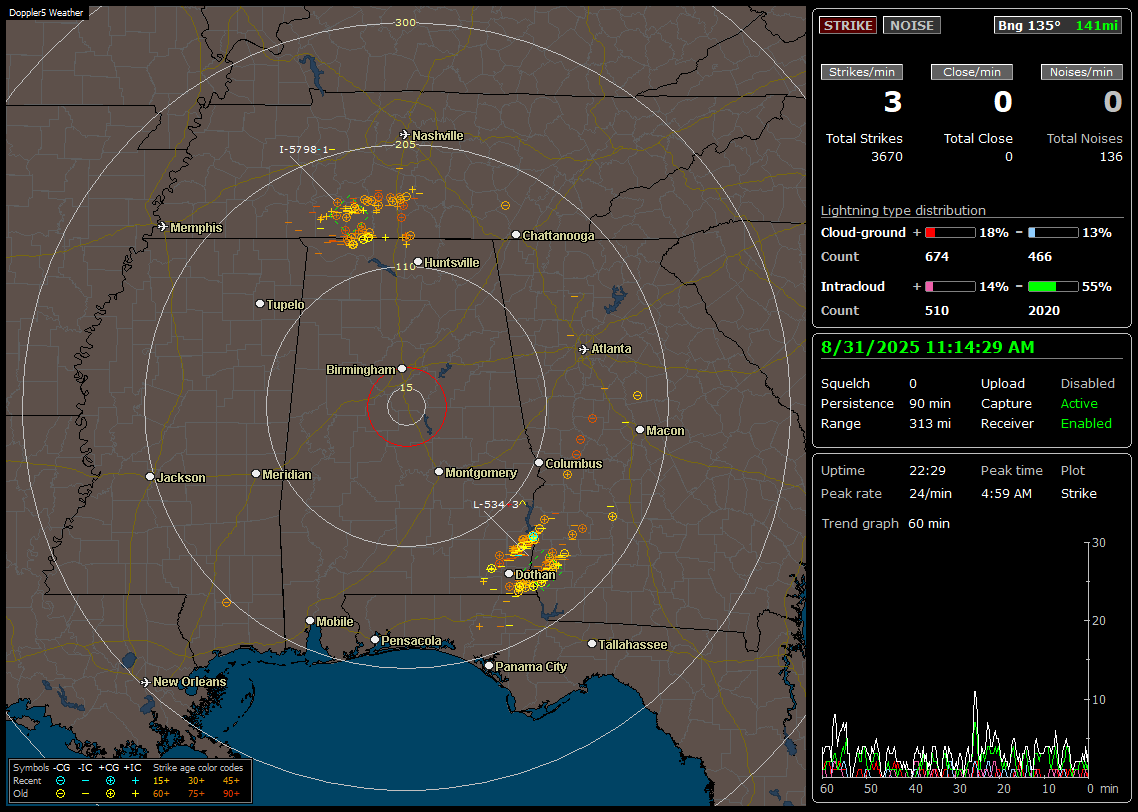The width and height of the screenshot is (1138, 812).
Task: Select the Meridian city marker dot
Action: 255,474
